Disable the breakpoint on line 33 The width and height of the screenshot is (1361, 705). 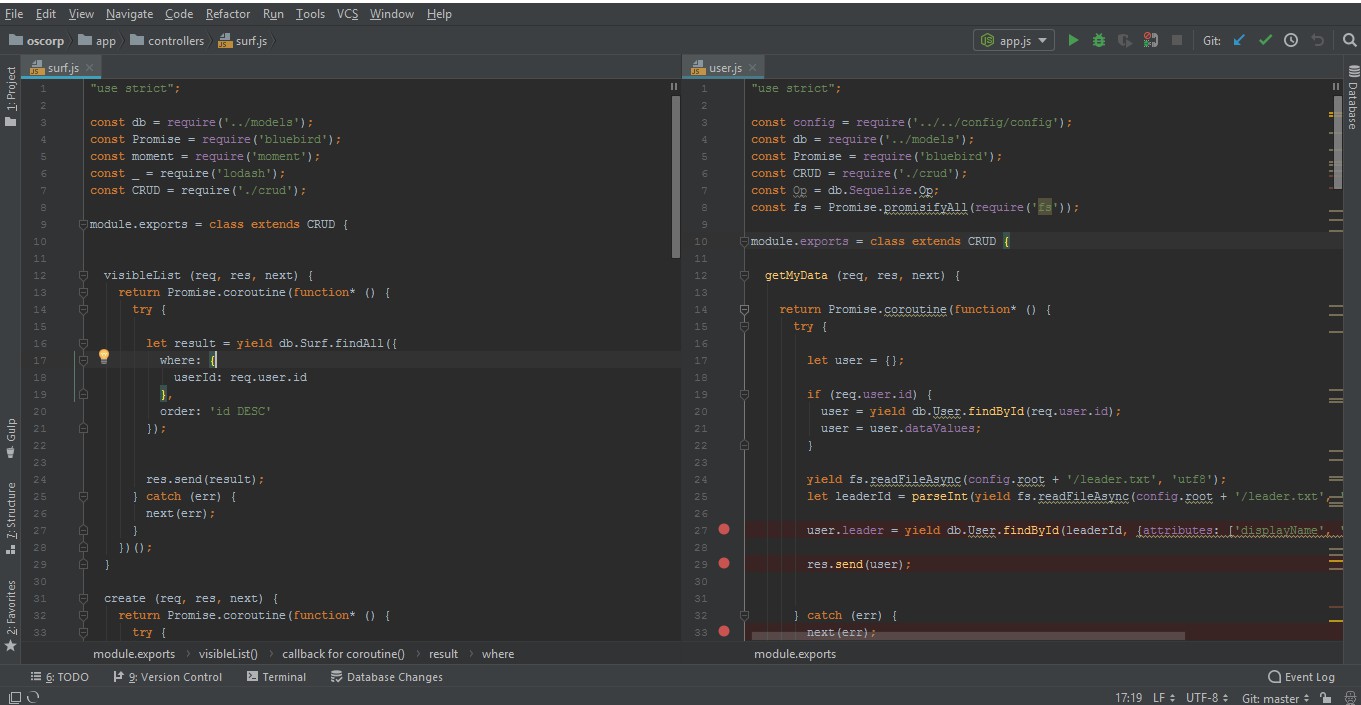(724, 632)
